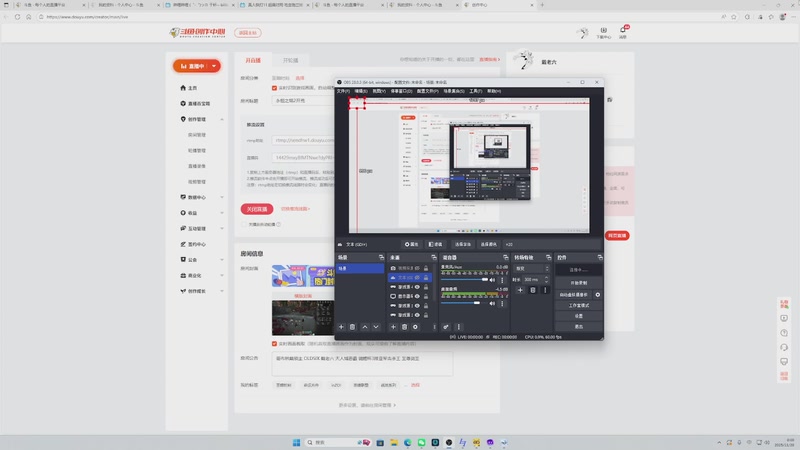Click the red 关闭直播 button
This screenshot has height=450, width=800.
tap(257, 209)
